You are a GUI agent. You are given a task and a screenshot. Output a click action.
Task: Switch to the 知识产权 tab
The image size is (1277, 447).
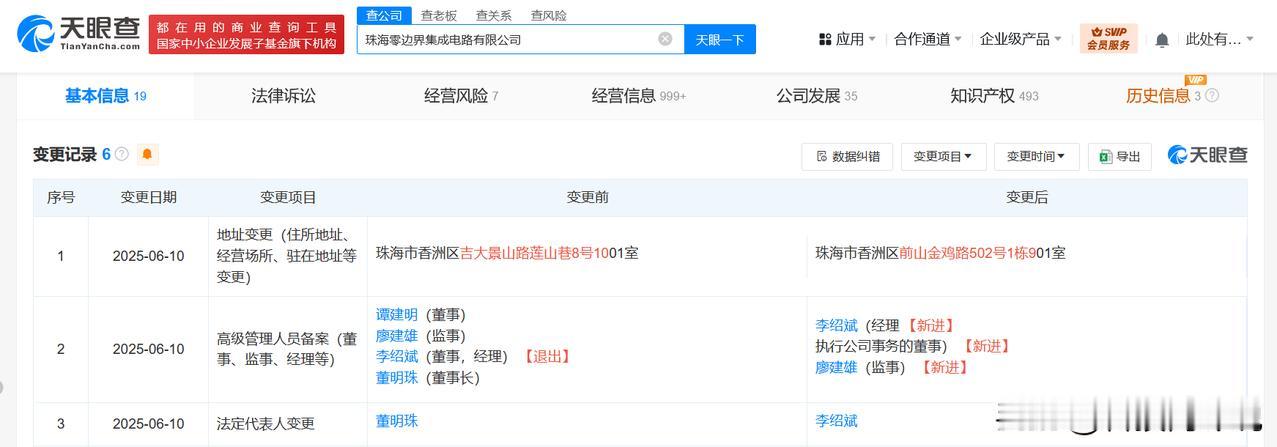click(994, 96)
